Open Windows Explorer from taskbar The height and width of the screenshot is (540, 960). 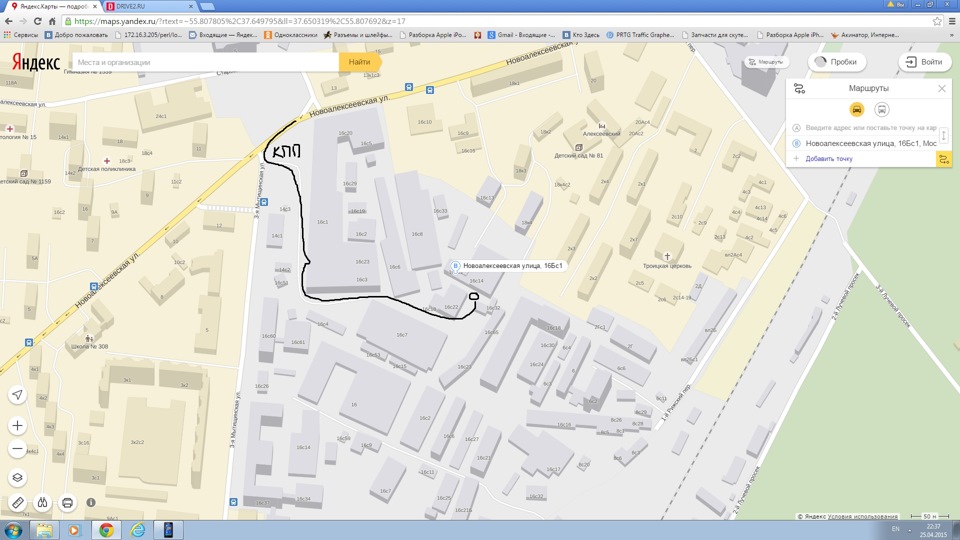click(44, 530)
